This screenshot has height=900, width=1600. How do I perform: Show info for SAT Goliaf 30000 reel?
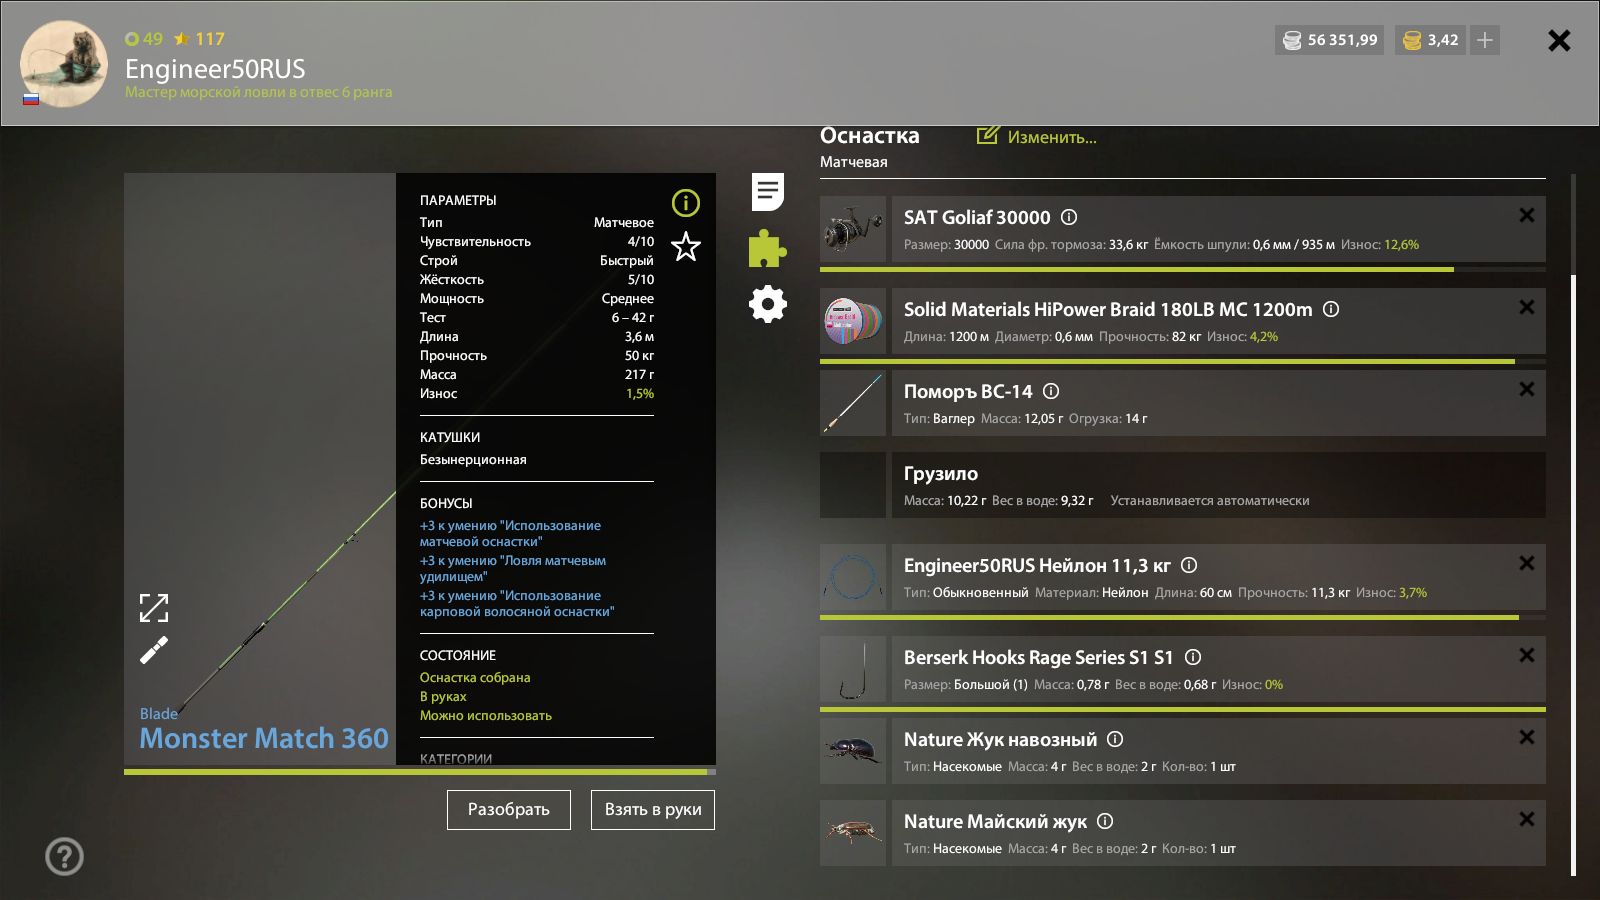1069,217
